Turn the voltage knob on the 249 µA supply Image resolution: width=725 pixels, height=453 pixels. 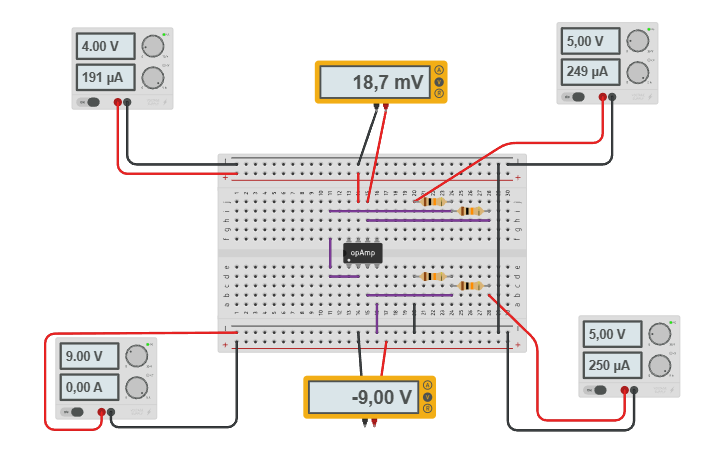(638, 41)
